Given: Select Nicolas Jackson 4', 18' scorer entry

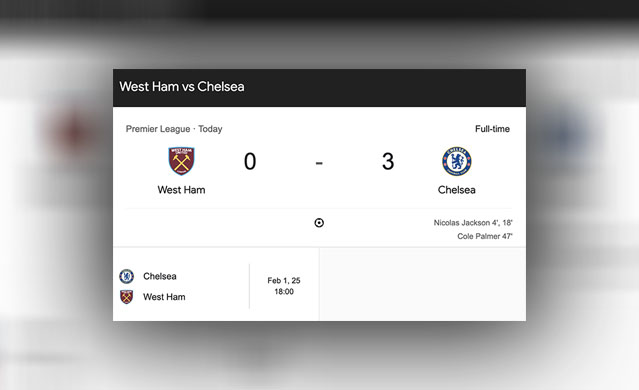Looking at the screenshot, I should click(473, 223).
